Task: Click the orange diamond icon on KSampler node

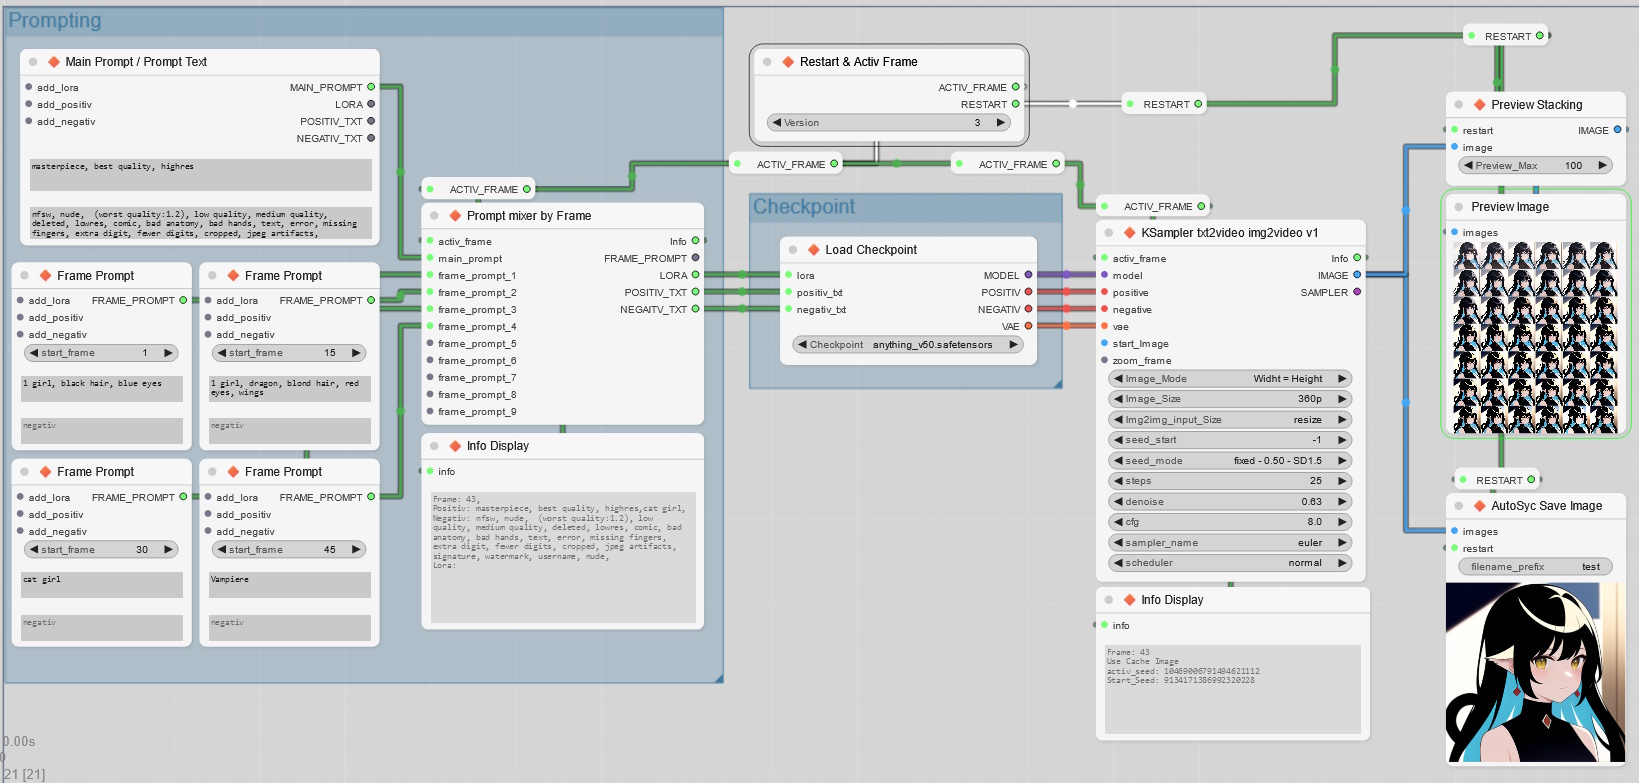Action: click(1130, 233)
